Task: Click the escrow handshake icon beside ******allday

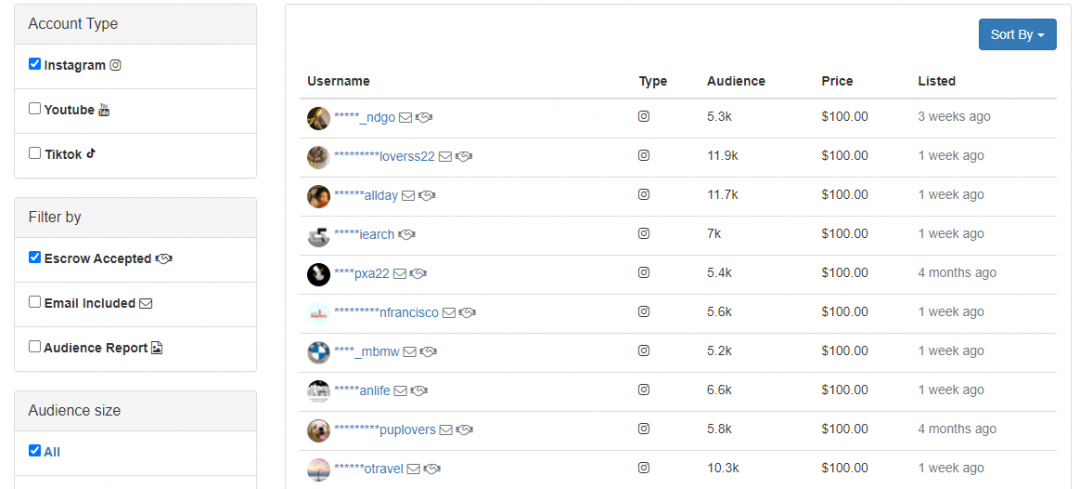Action: [427, 195]
